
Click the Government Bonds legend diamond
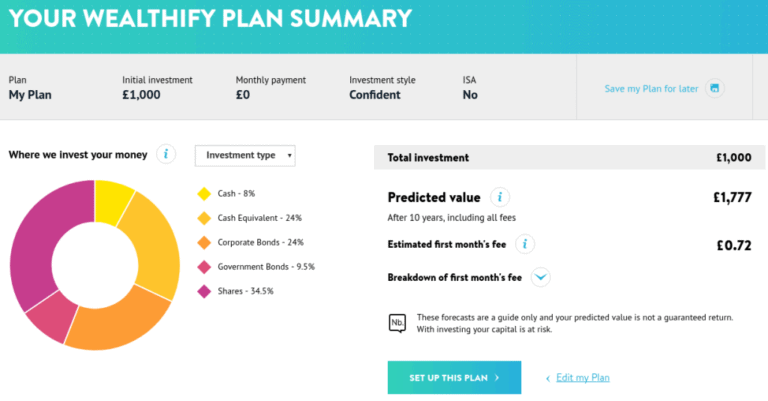[x=204, y=267]
